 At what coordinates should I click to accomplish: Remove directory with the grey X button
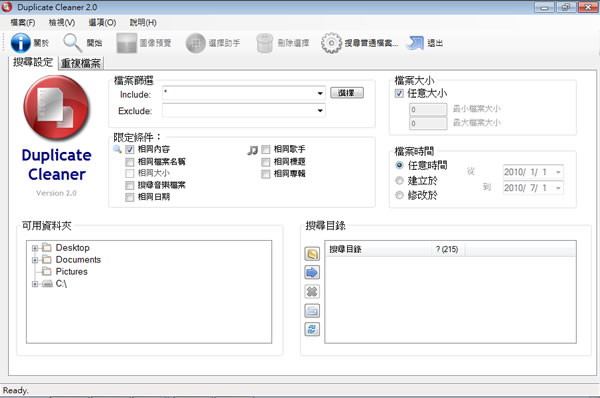(312, 292)
